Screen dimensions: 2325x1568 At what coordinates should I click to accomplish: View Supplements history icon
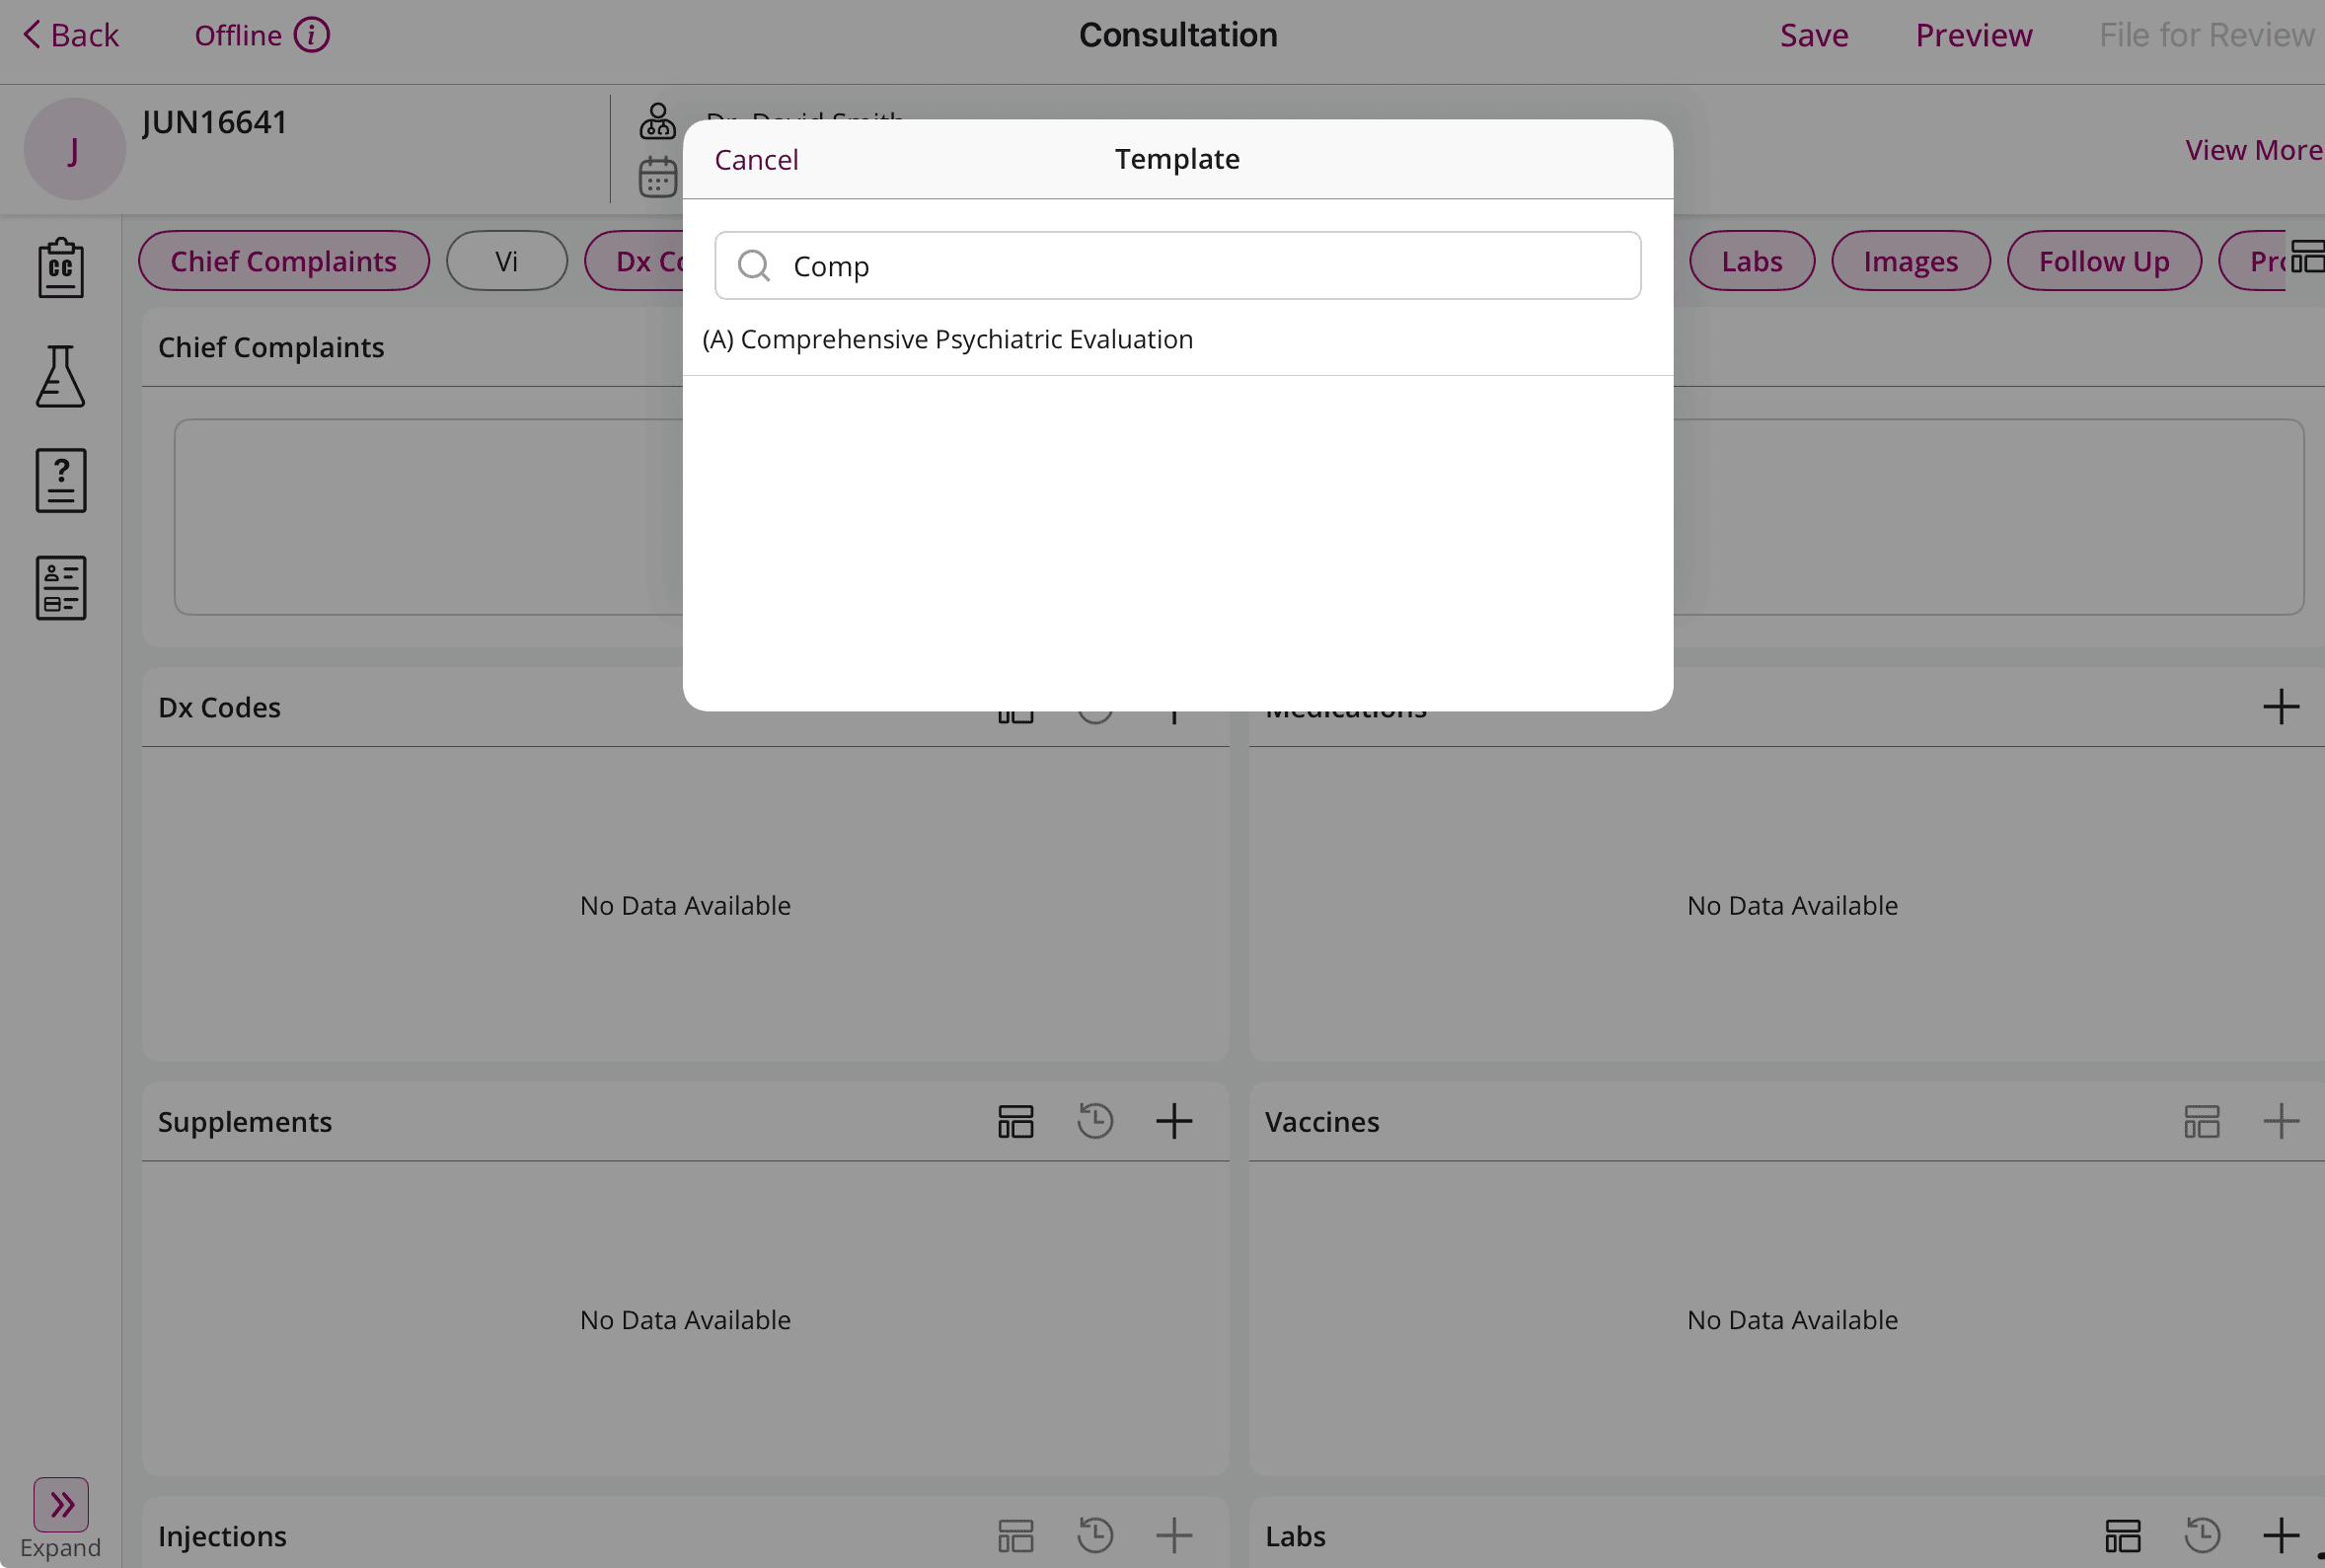pyautogui.click(x=1095, y=1121)
